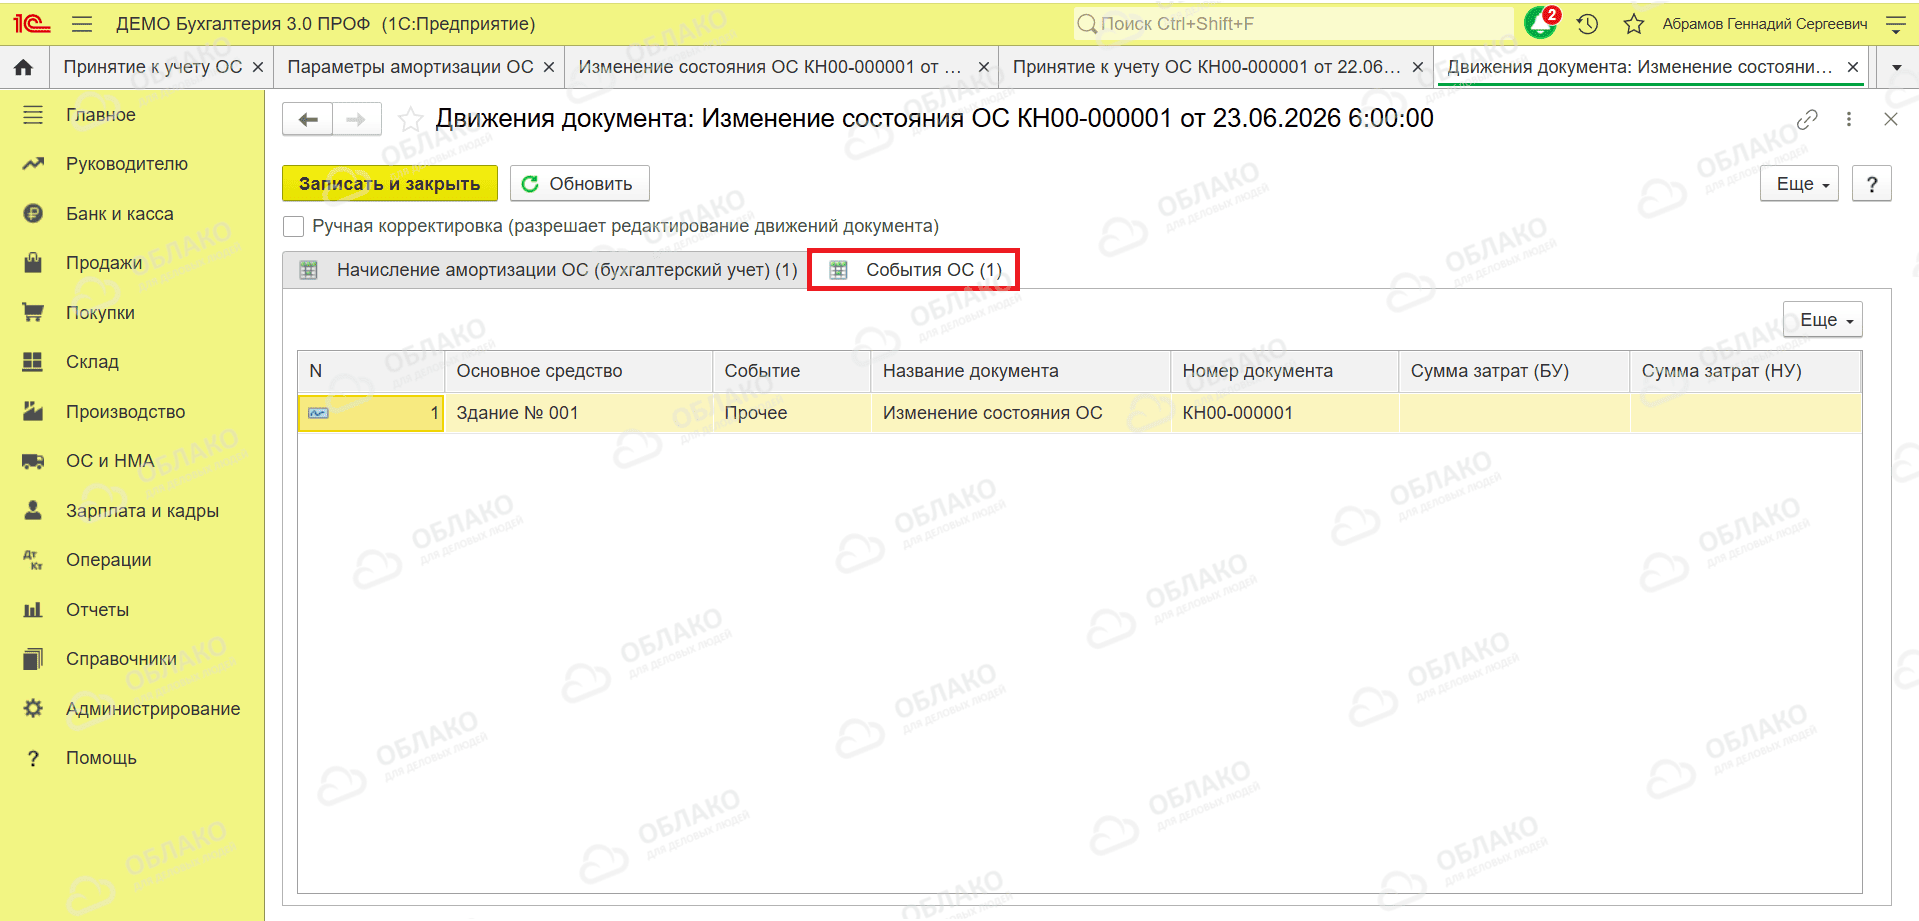This screenshot has height=921, width=1919.
Task: Click user name Абрамов Геннадий Сергеевич
Action: coord(1765,24)
